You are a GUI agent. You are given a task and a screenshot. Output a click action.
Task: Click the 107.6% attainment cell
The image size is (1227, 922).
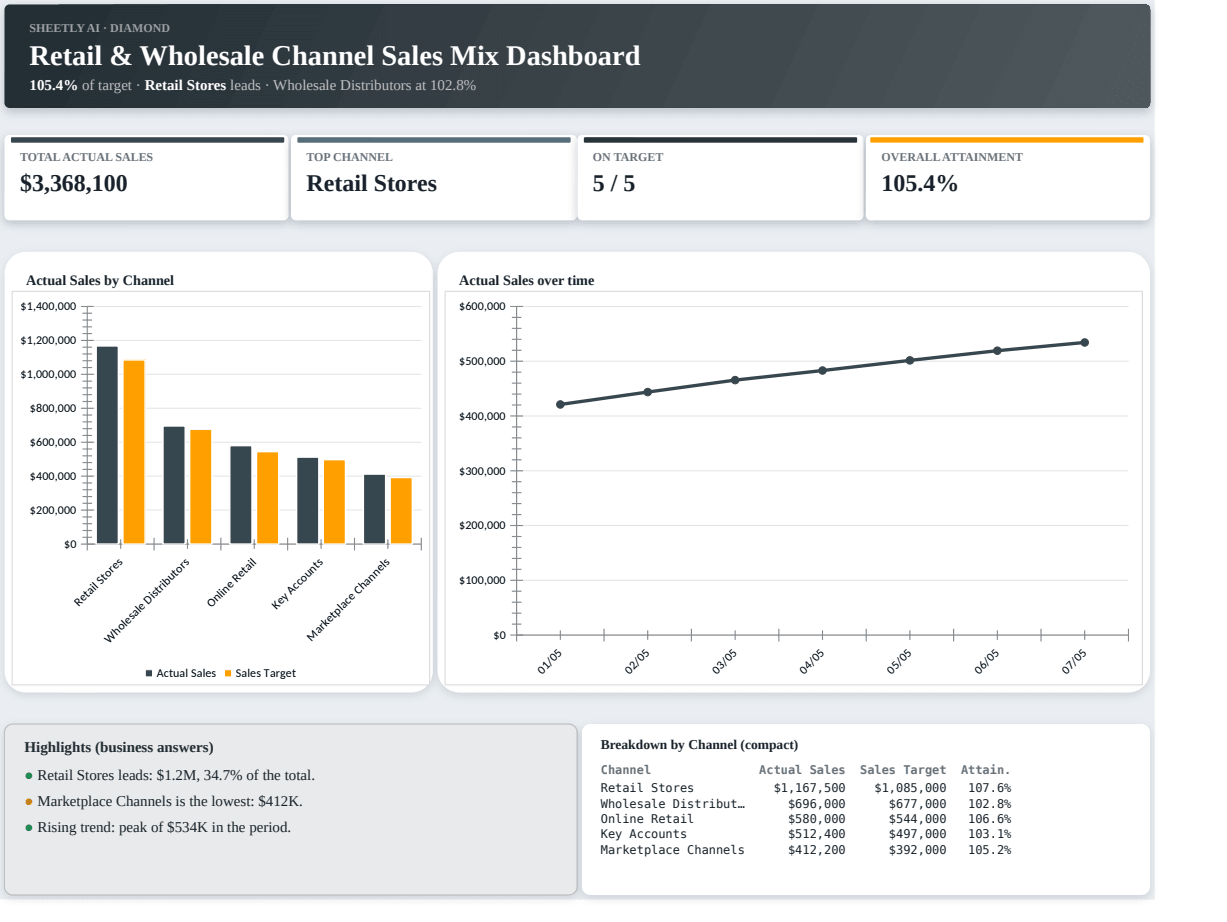(x=990, y=788)
